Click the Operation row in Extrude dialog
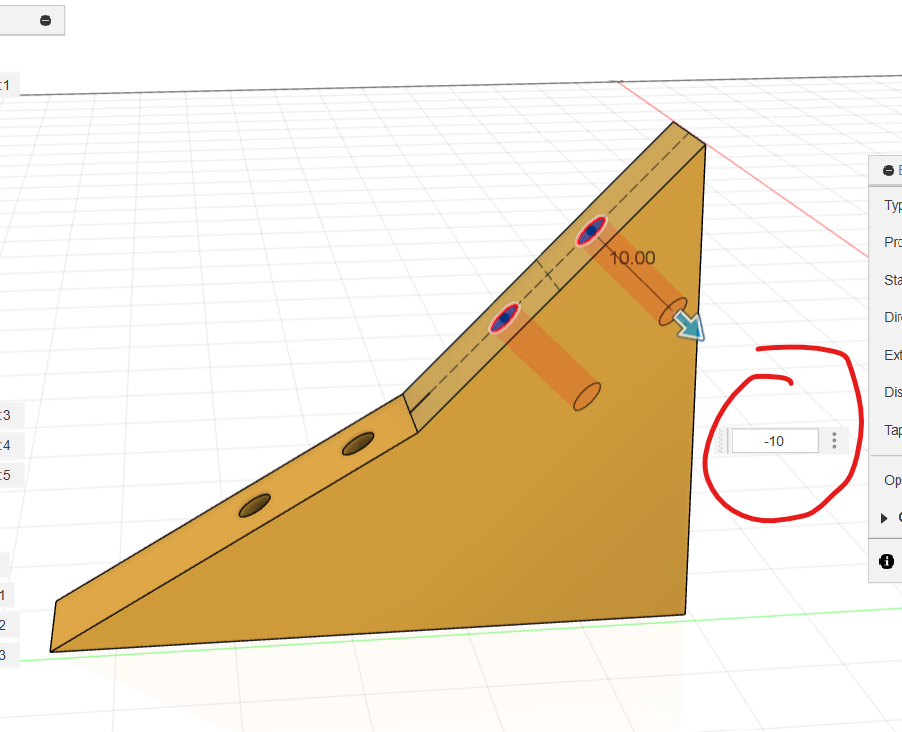Image resolution: width=902 pixels, height=732 pixels. (892, 480)
